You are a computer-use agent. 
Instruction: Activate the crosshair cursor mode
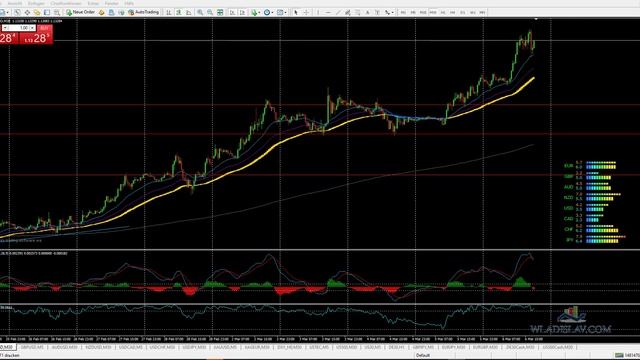(x=306, y=12)
